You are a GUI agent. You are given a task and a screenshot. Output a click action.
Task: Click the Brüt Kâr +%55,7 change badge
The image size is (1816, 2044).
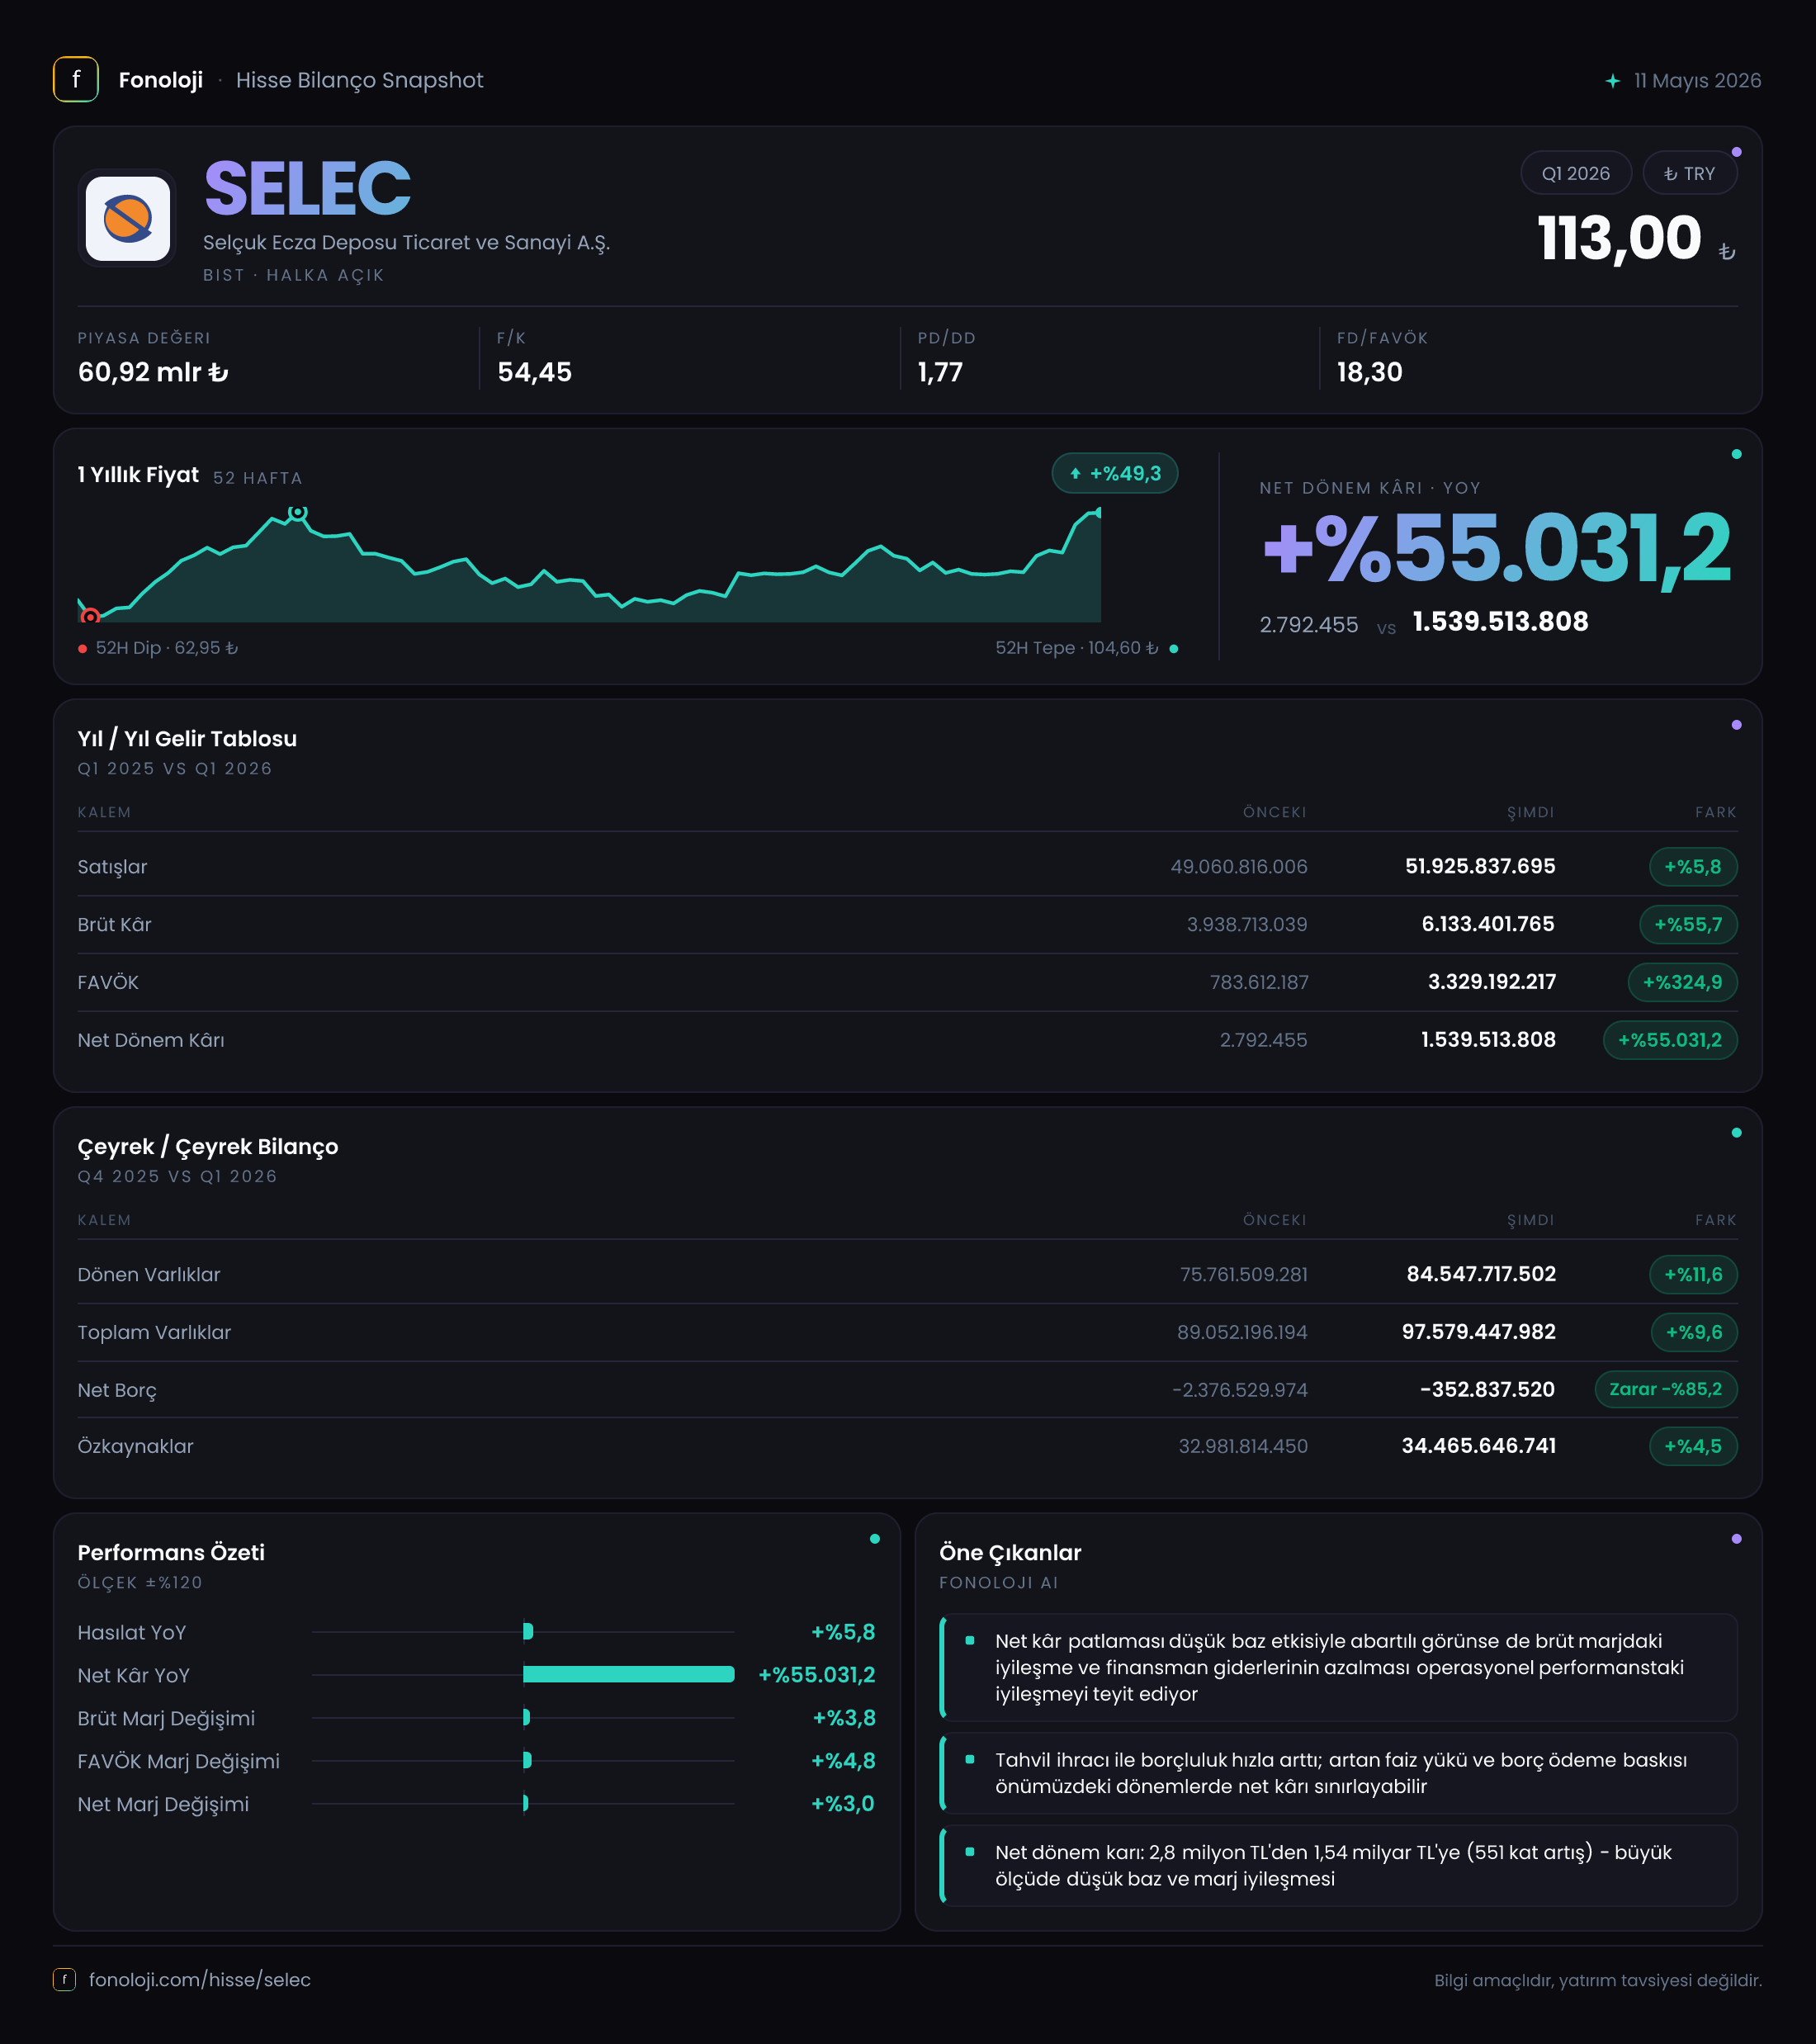1688,925
